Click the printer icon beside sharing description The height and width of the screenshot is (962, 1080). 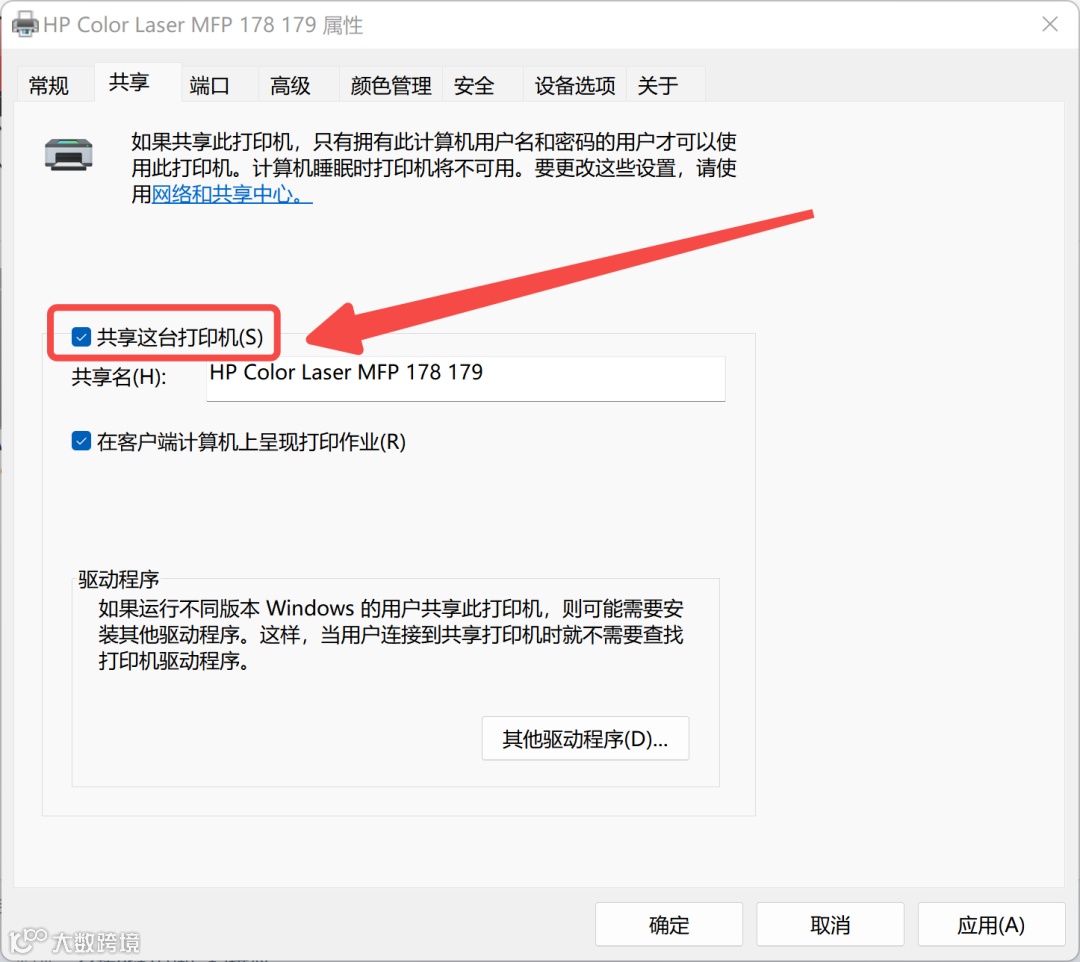68,154
